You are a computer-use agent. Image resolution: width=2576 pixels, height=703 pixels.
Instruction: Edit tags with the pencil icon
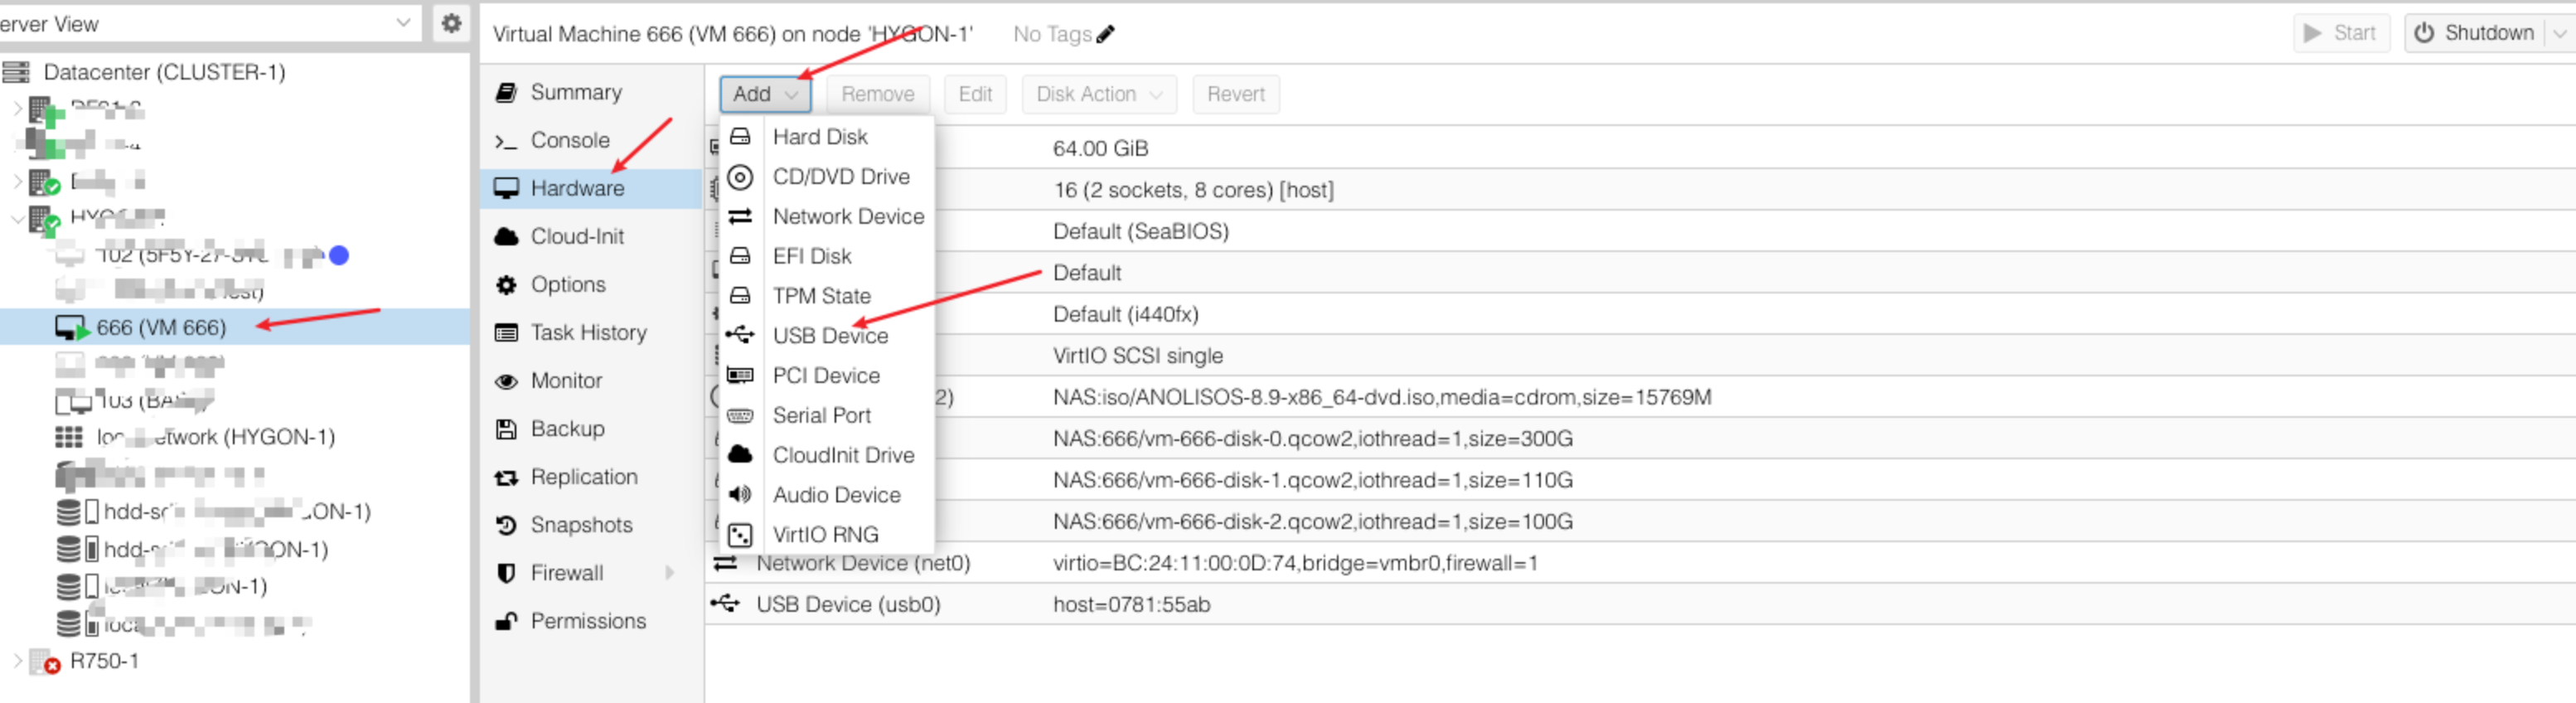(1105, 34)
